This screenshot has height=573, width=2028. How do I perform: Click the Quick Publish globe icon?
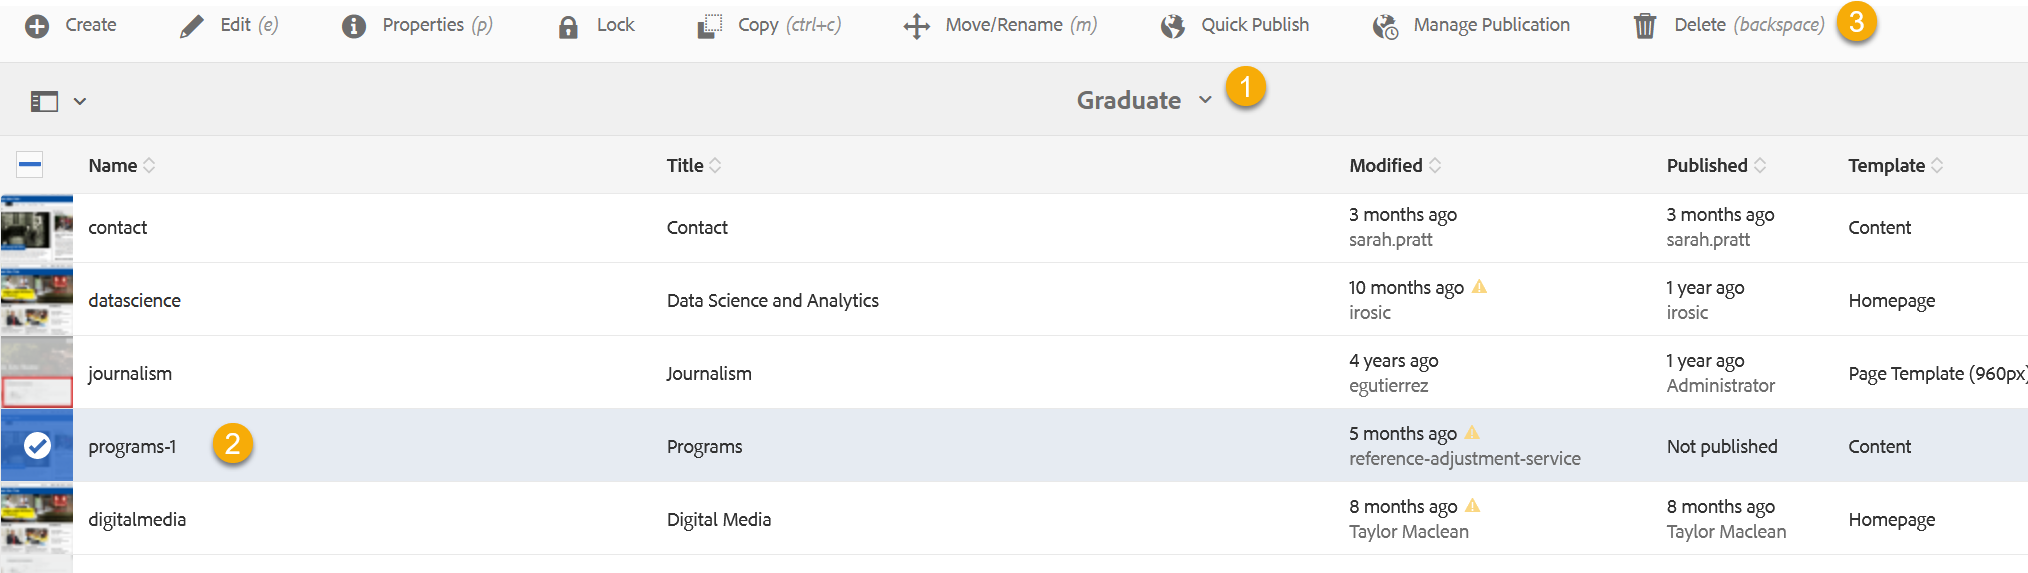click(1172, 26)
